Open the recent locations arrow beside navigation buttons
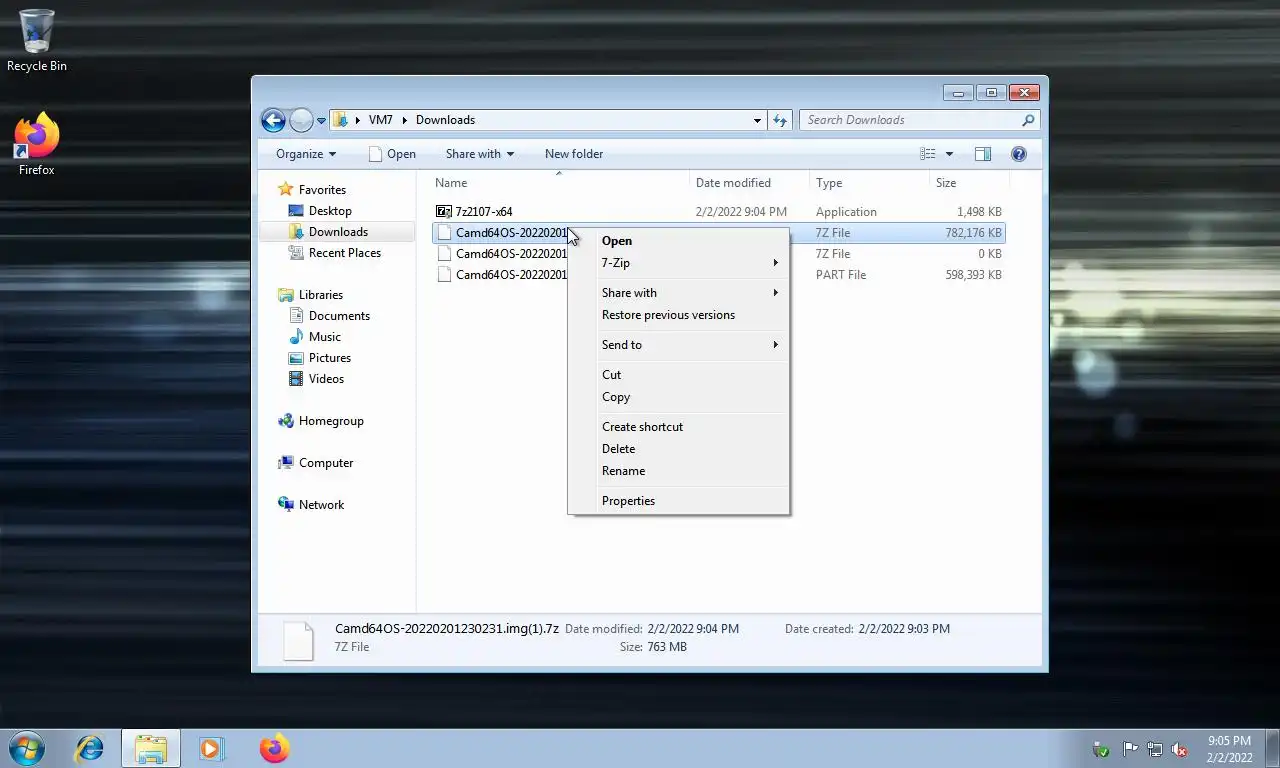Image resolution: width=1280 pixels, height=768 pixels. point(321,120)
